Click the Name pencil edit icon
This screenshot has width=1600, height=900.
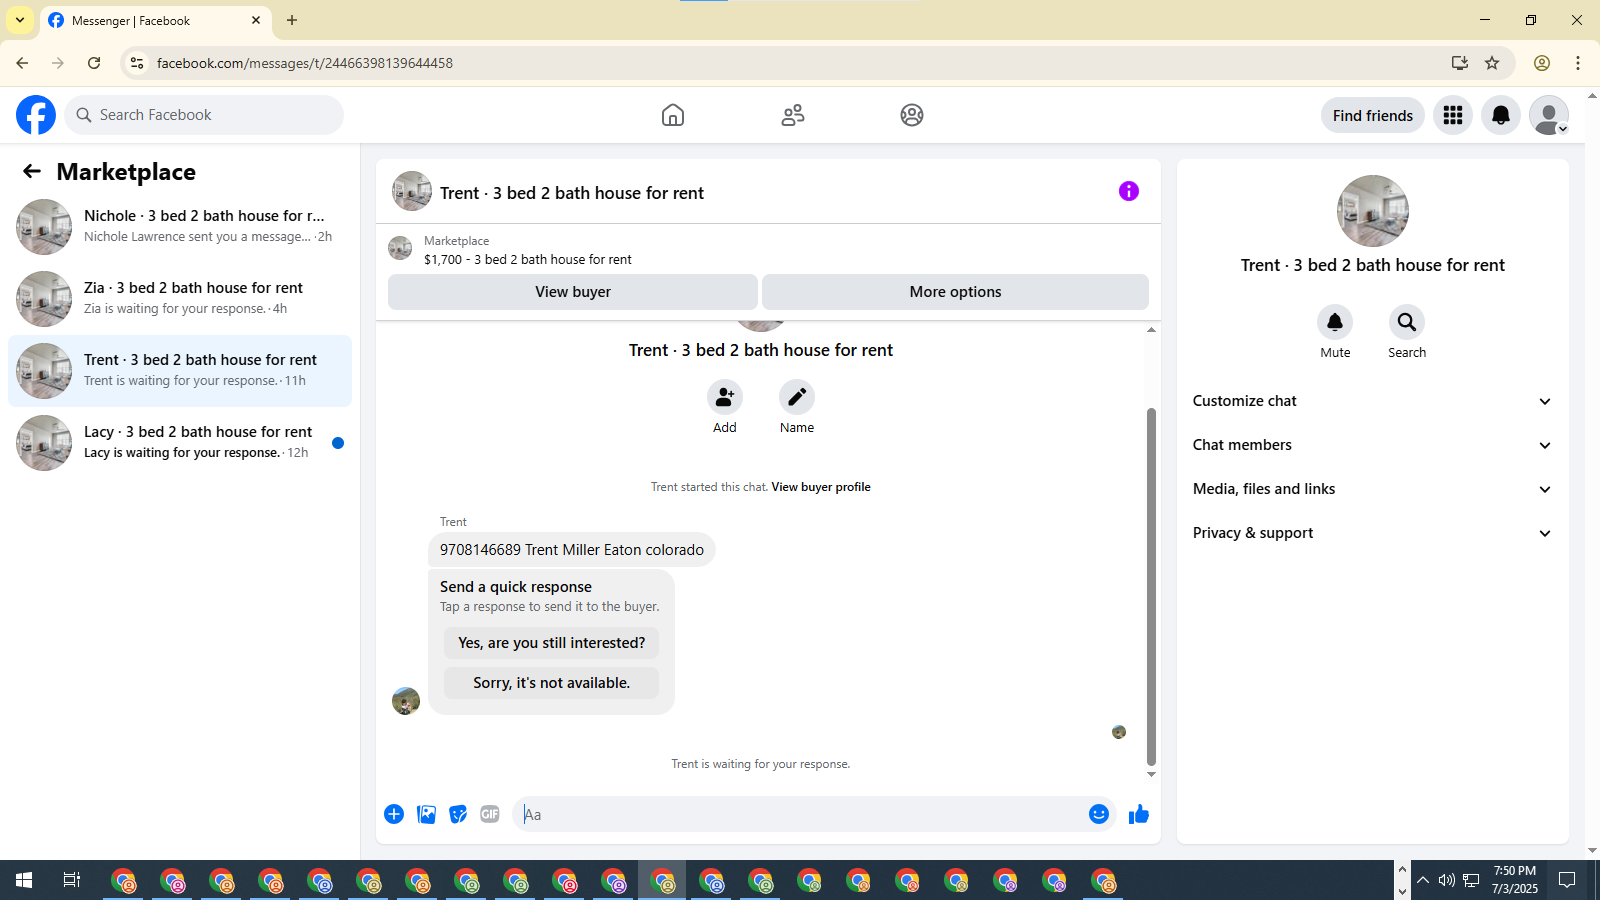797,397
